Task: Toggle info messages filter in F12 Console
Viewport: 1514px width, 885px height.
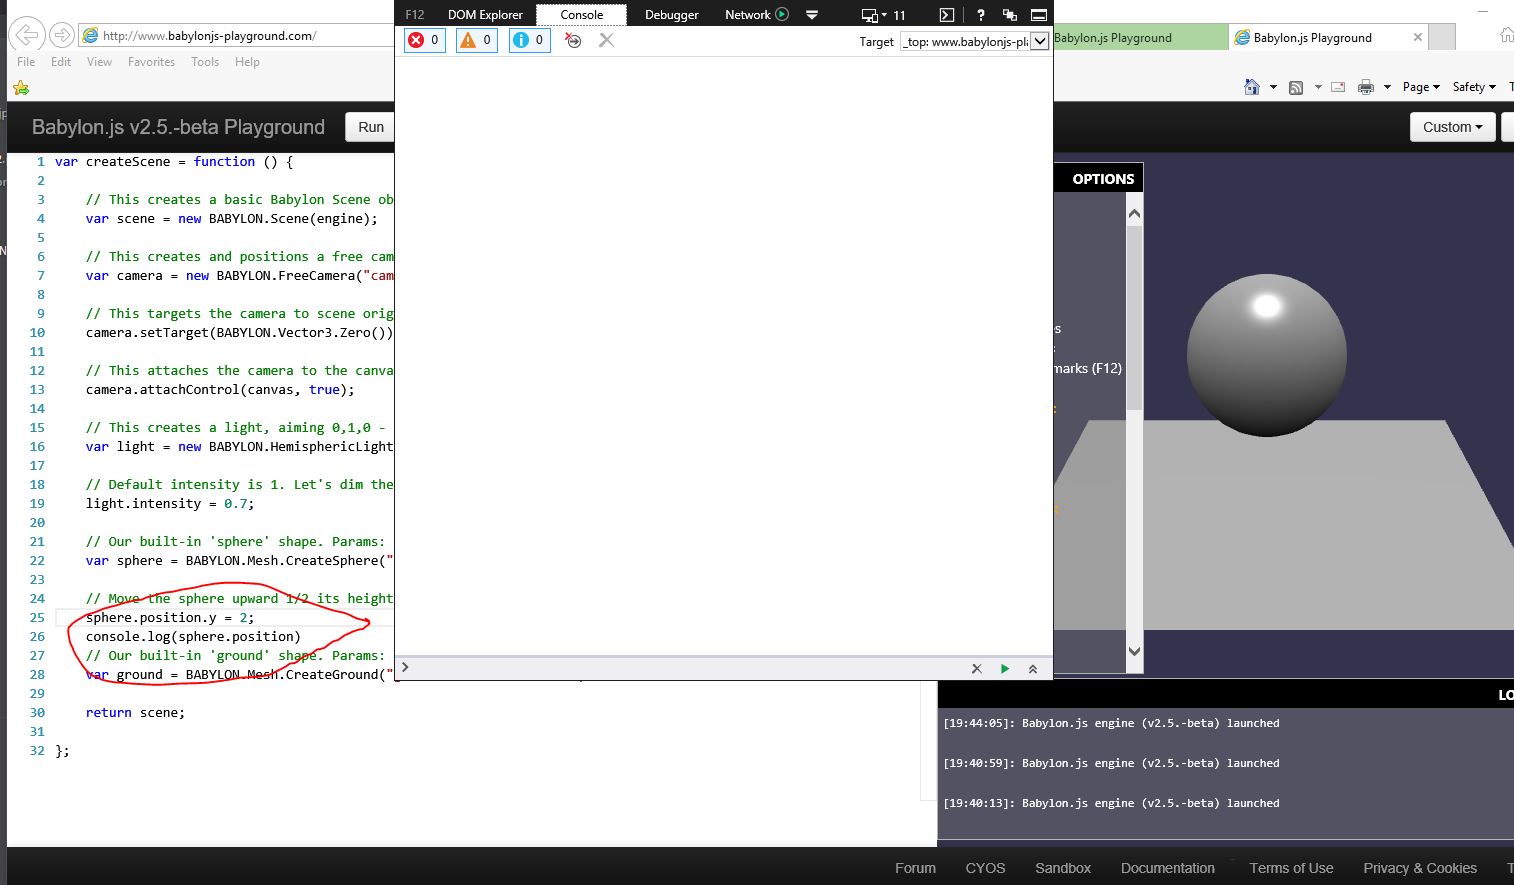Action: [x=529, y=40]
